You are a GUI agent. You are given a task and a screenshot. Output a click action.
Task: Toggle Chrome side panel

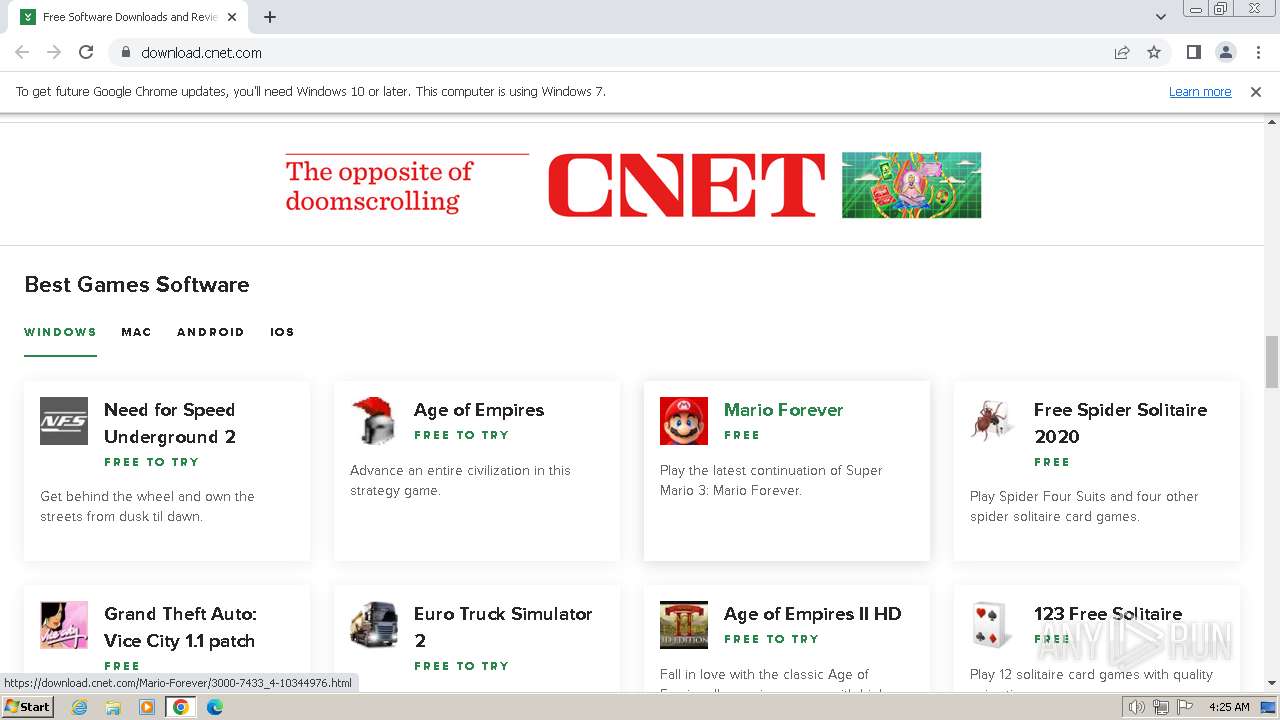pos(1193,52)
